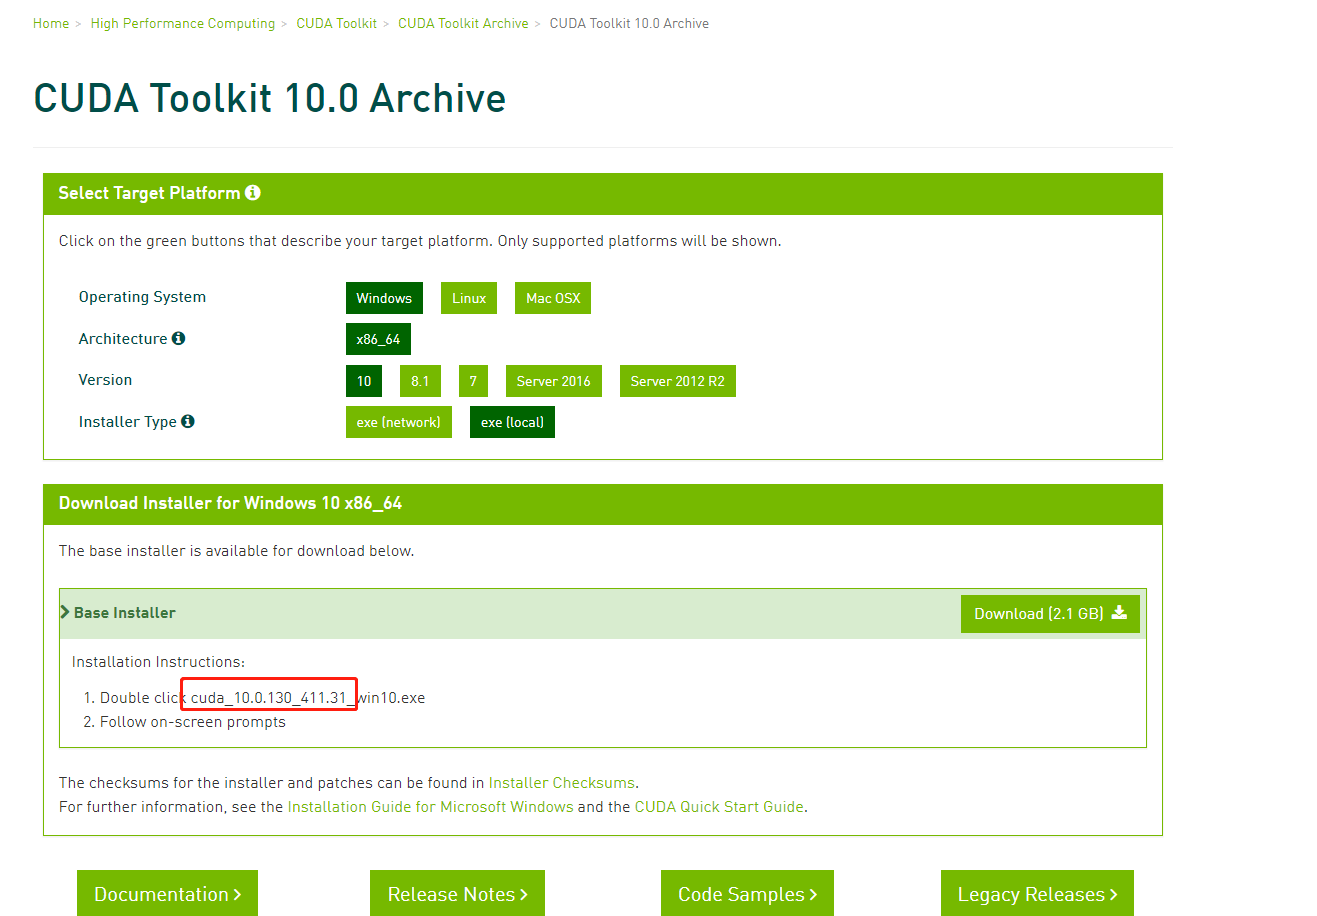Open the Installer Checksums link
Screen dimensions: 1317x916
pyautogui.click(x=562, y=782)
